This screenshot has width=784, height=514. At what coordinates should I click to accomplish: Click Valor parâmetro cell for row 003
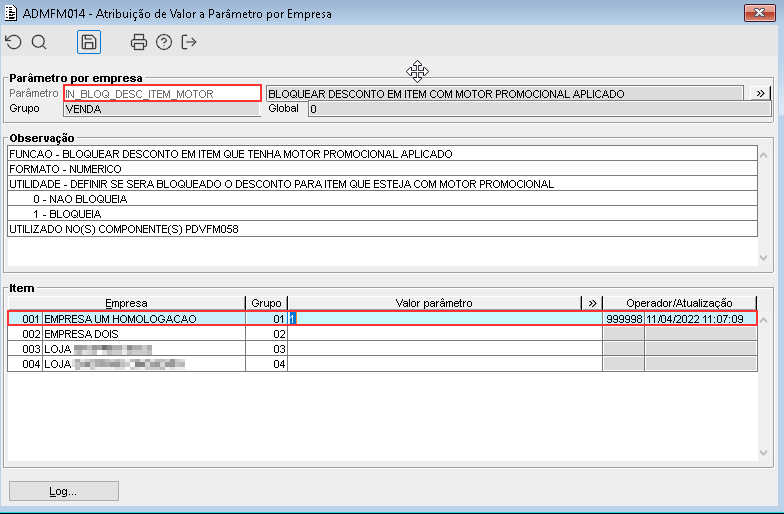(444, 348)
